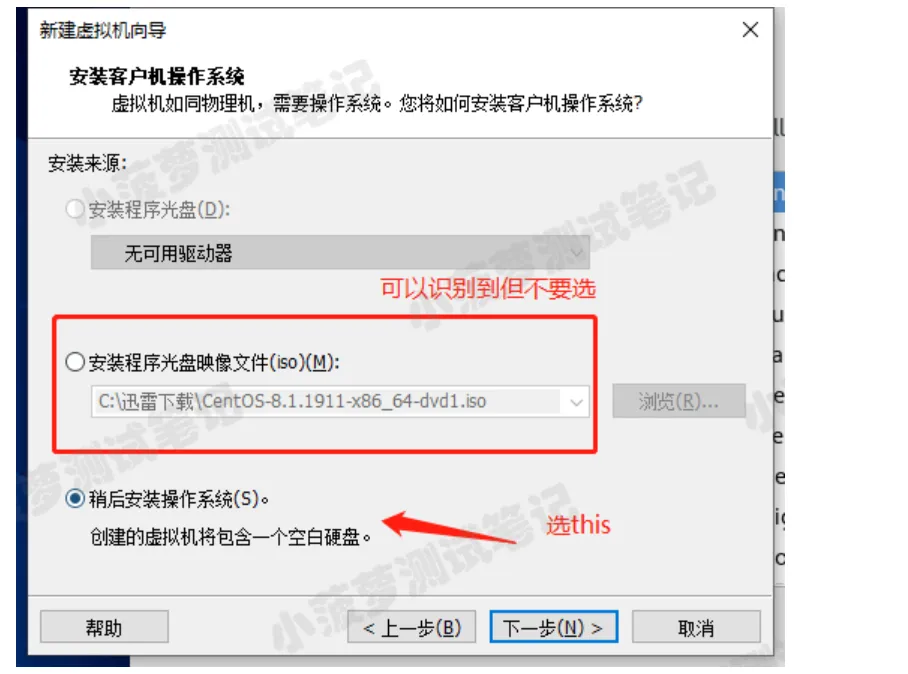Viewport: 908px width, 674px height.
Task: Click the 创建的虚拟机将包含一个空白硬盘 description text
Action: [x=230, y=537]
